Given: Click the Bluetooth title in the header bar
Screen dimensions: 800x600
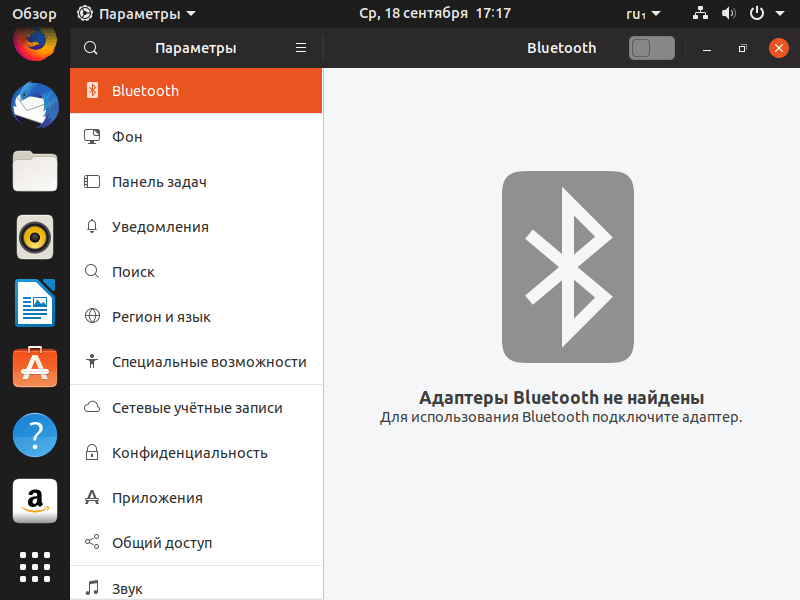Looking at the screenshot, I should click(x=561, y=47).
